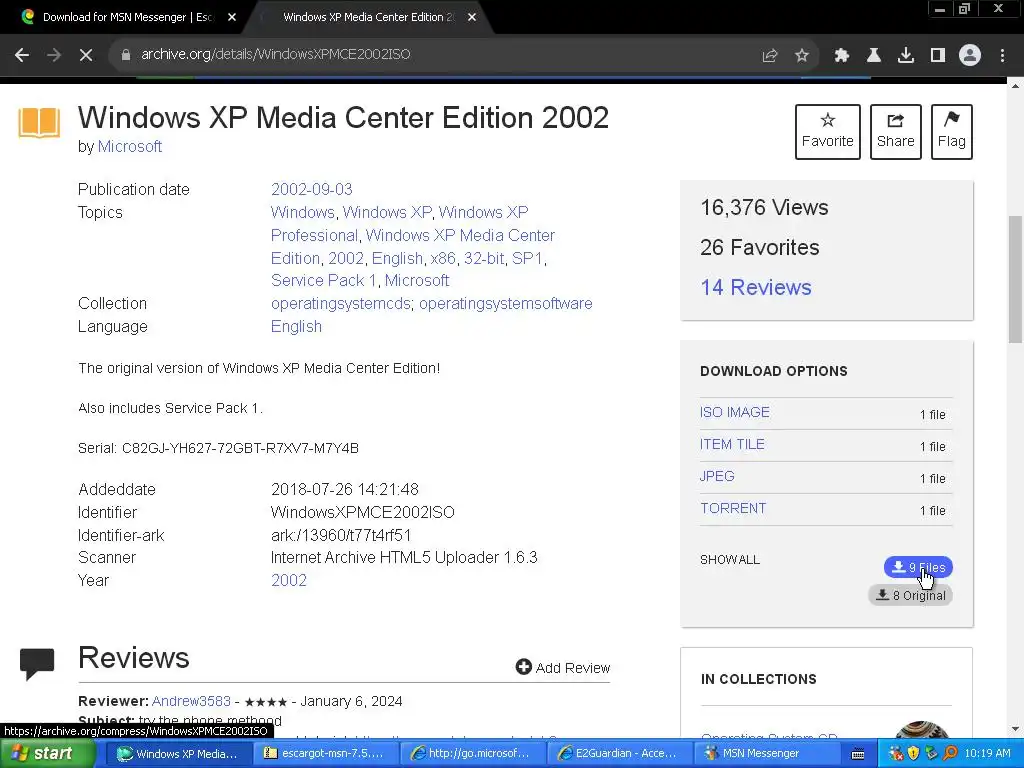Select the Windows XP Media Center Edition tab
This screenshot has height=768, width=1024.
(369, 18)
